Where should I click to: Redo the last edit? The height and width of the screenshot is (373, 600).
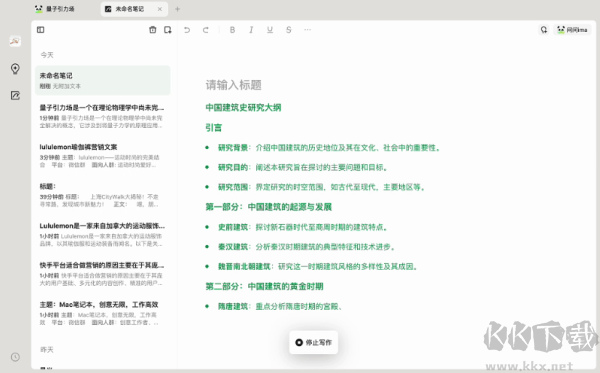point(206,30)
